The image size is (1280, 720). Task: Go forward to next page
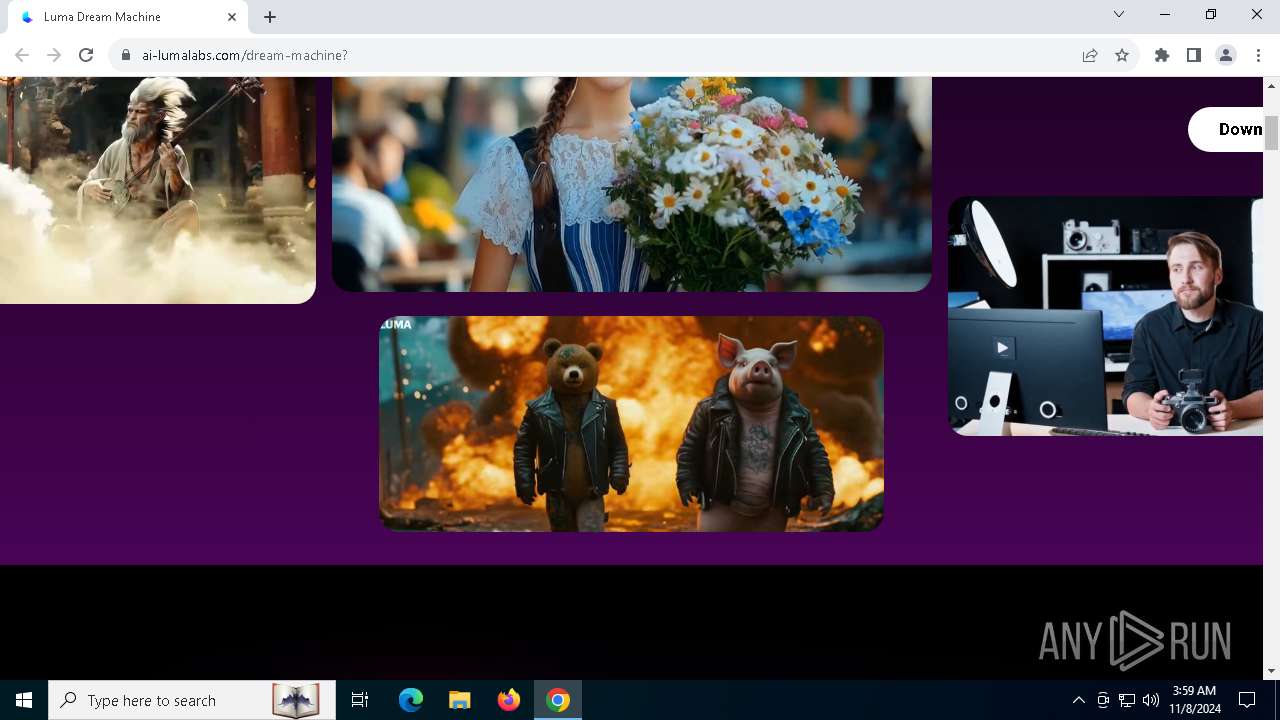tap(54, 55)
